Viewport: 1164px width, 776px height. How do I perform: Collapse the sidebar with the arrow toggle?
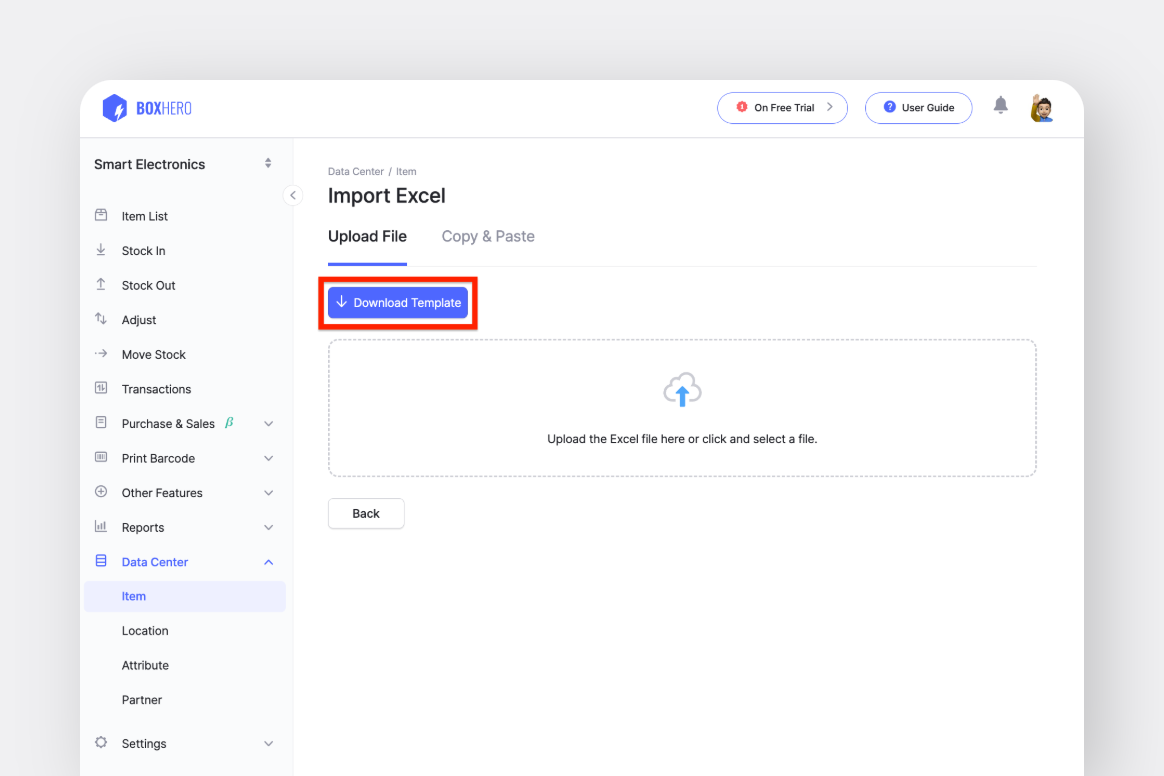click(292, 196)
